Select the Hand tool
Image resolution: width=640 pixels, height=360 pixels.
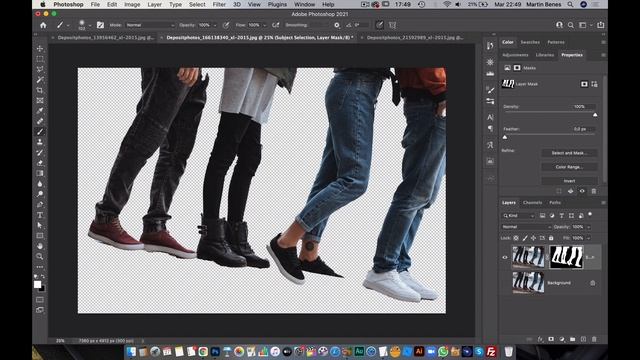click(x=40, y=246)
